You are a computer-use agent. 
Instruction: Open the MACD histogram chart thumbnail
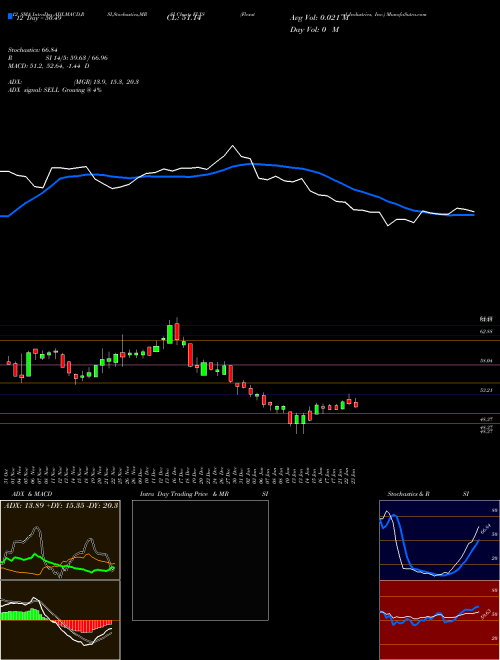tap(60, 620)
